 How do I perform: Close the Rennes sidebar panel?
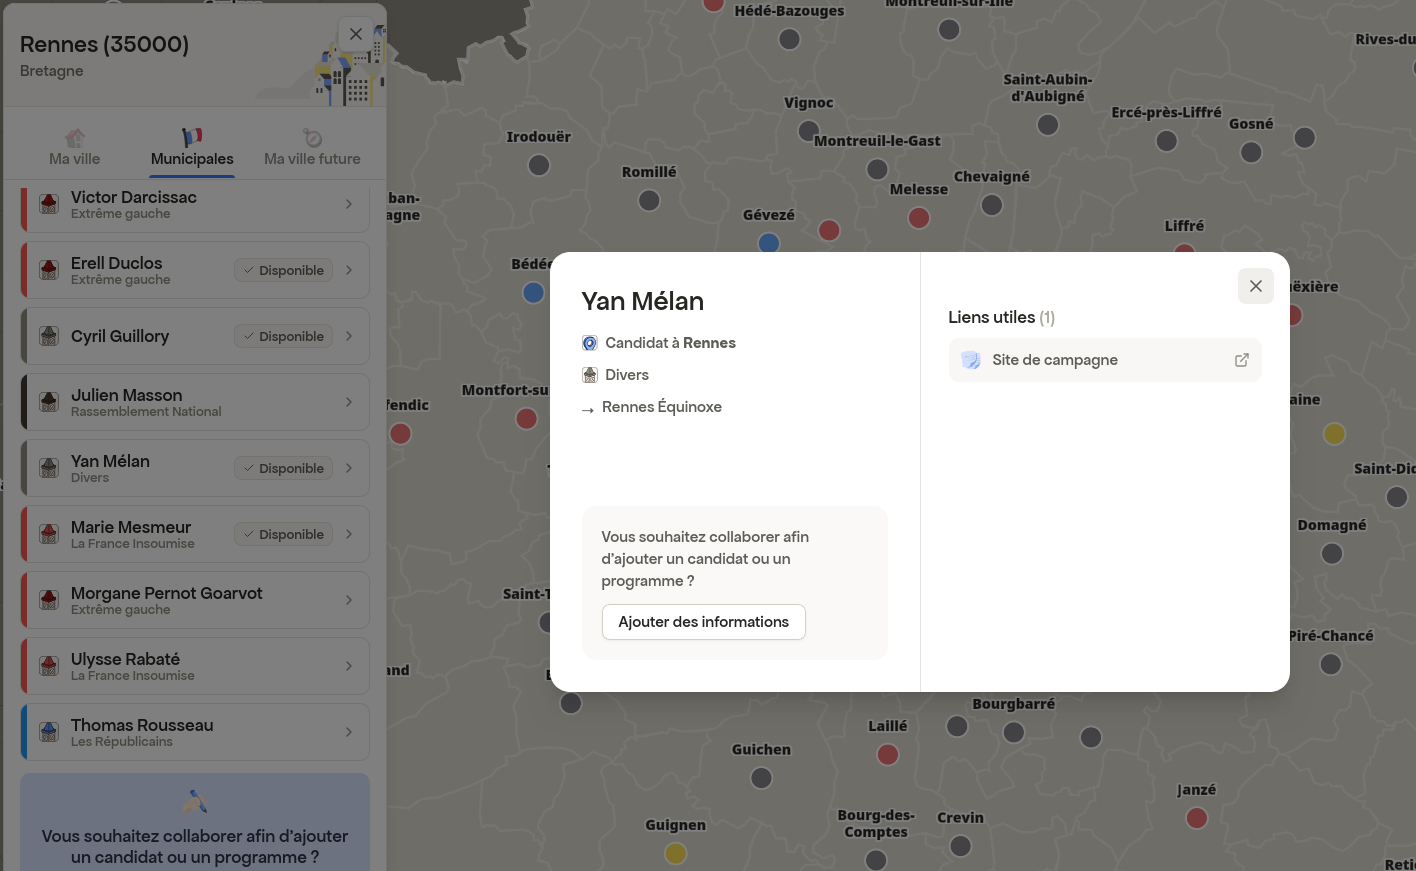tap(356, 34)
